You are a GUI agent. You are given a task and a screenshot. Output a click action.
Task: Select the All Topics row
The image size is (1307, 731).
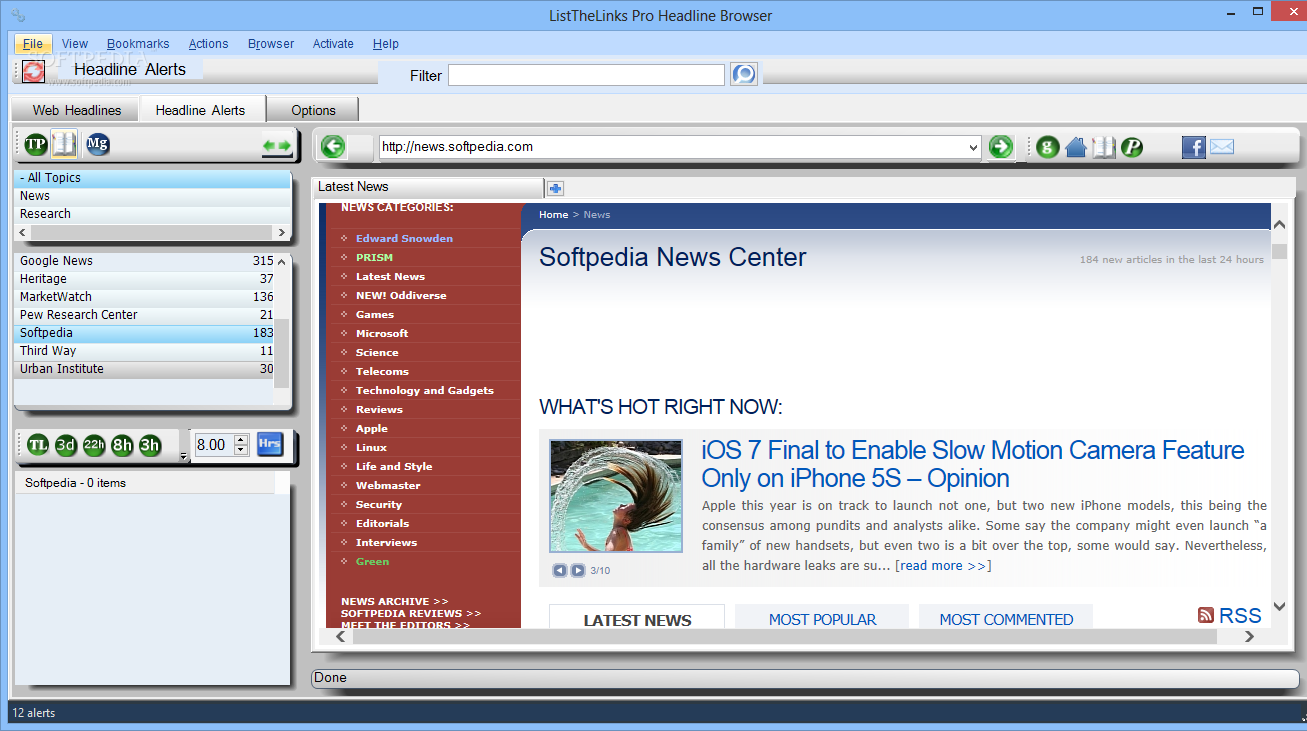click(153, 178)
